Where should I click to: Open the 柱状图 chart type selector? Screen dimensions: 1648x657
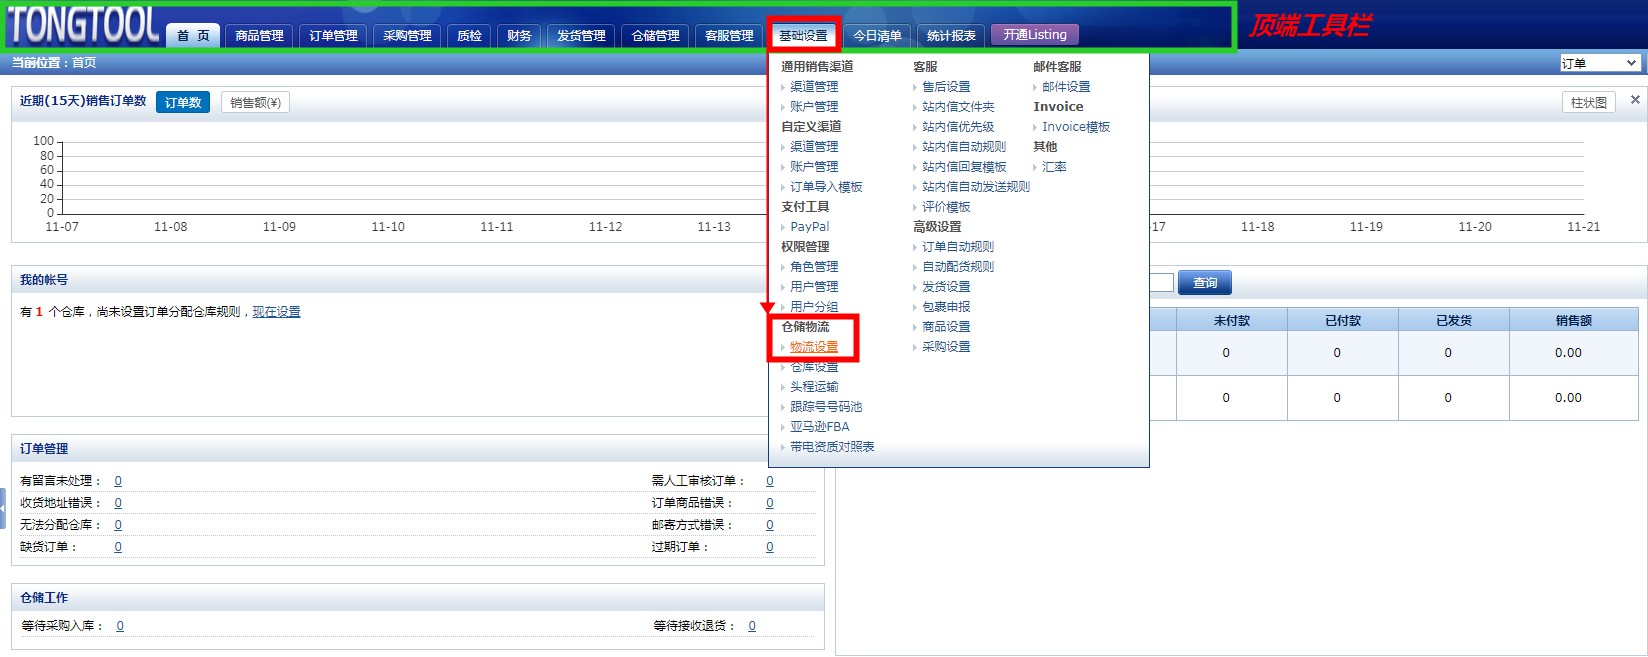click(x=1588, y=102)
